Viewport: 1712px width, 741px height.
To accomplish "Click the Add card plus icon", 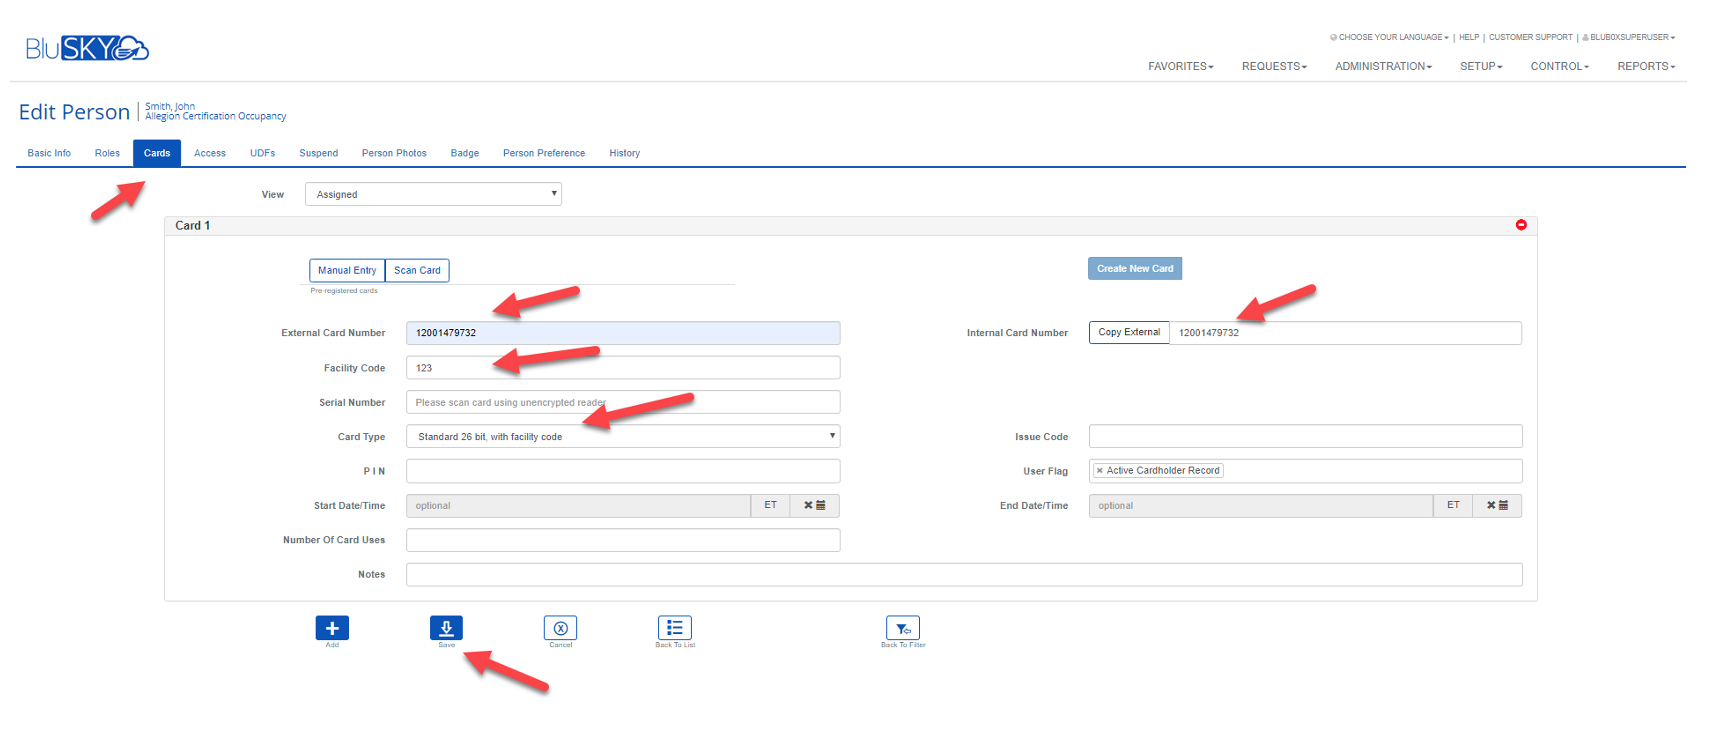I will pyautogui.click(x=332, y=628).
